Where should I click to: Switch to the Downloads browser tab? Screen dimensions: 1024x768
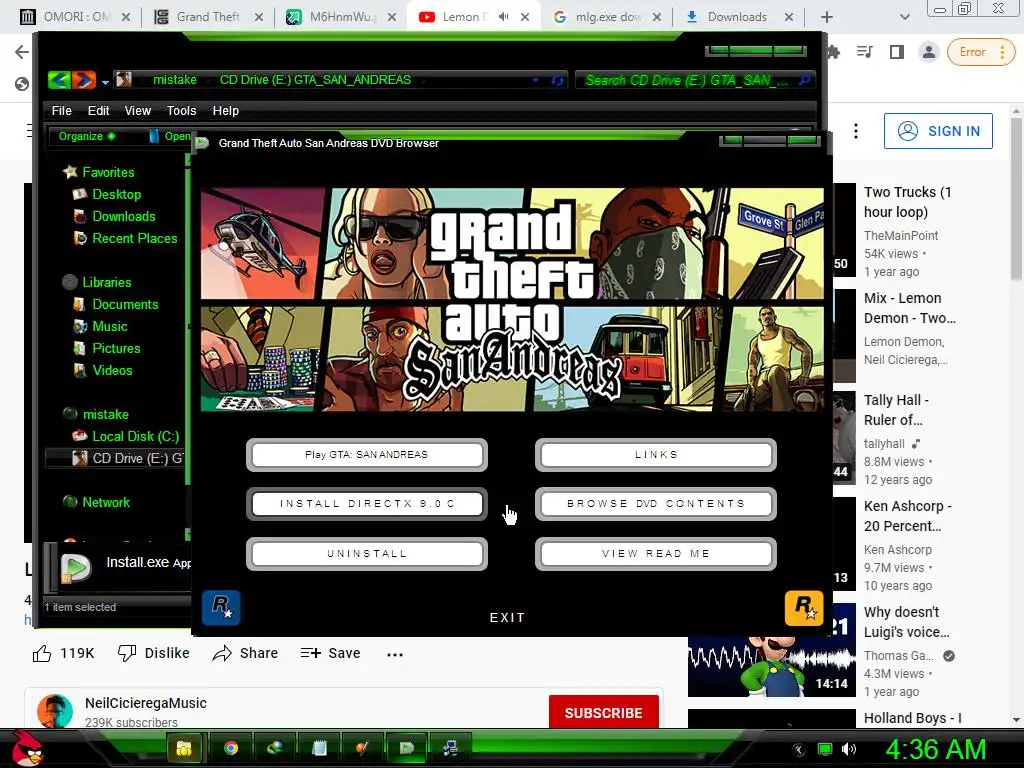point(739,17)
